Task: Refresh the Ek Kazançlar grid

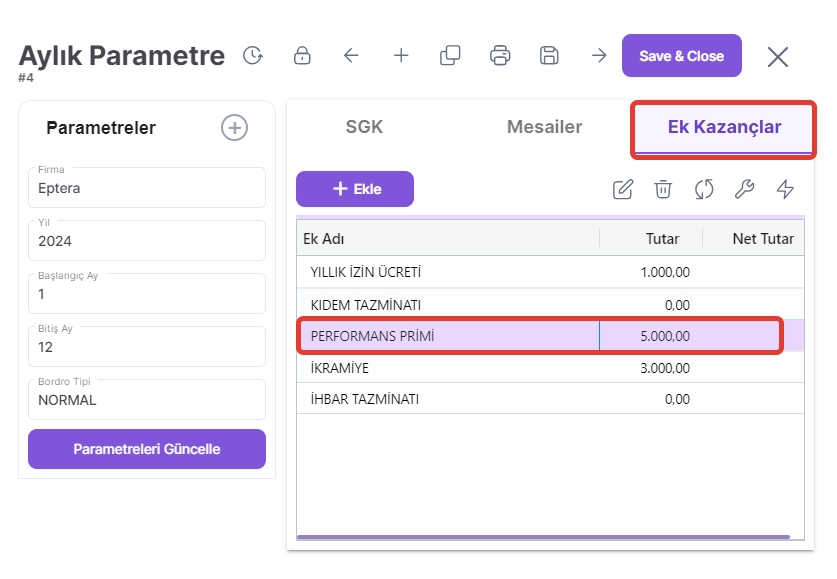Action: 704,189
